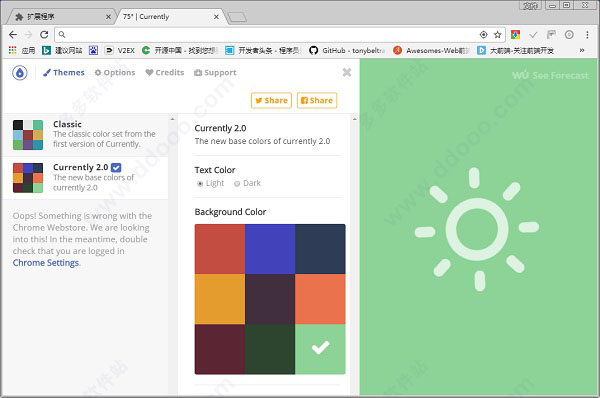
Task: Choose Light text color radio
Action: [x=200, y=184]
